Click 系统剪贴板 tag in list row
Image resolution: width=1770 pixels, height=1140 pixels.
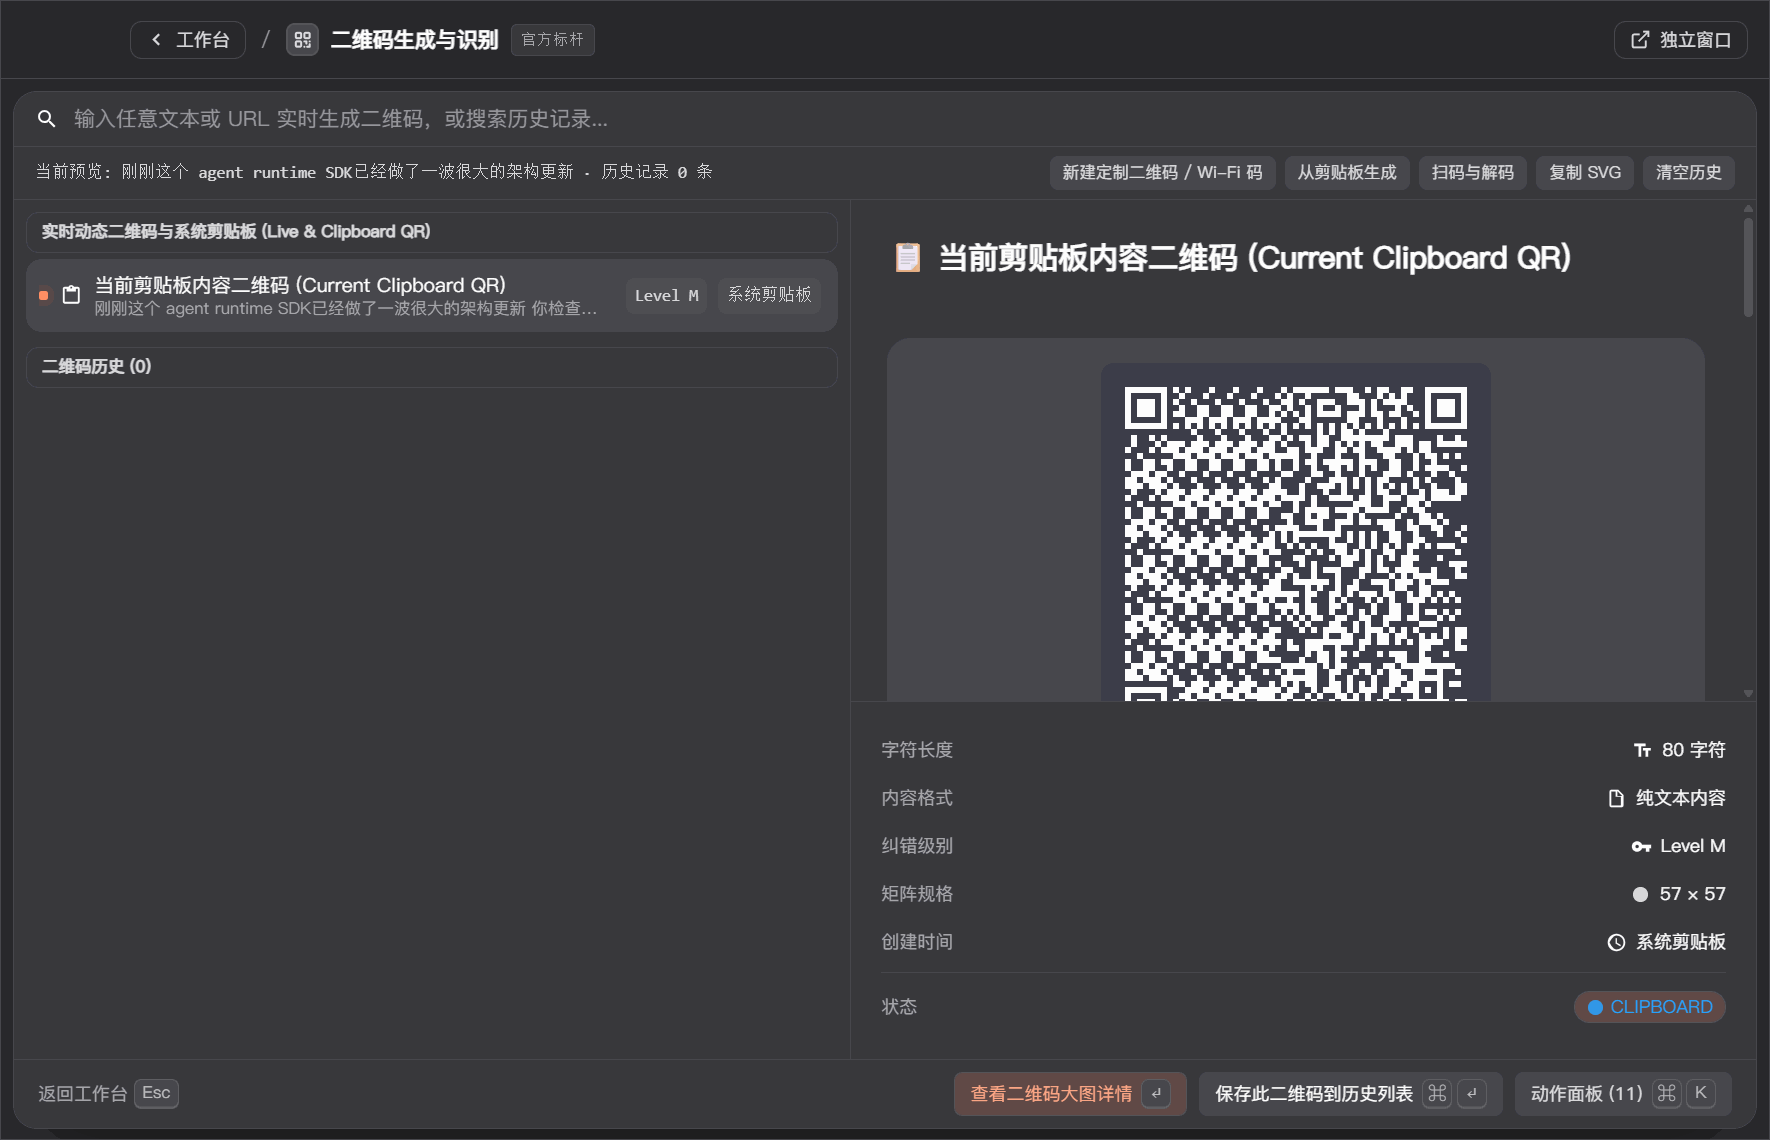[769, 295]
